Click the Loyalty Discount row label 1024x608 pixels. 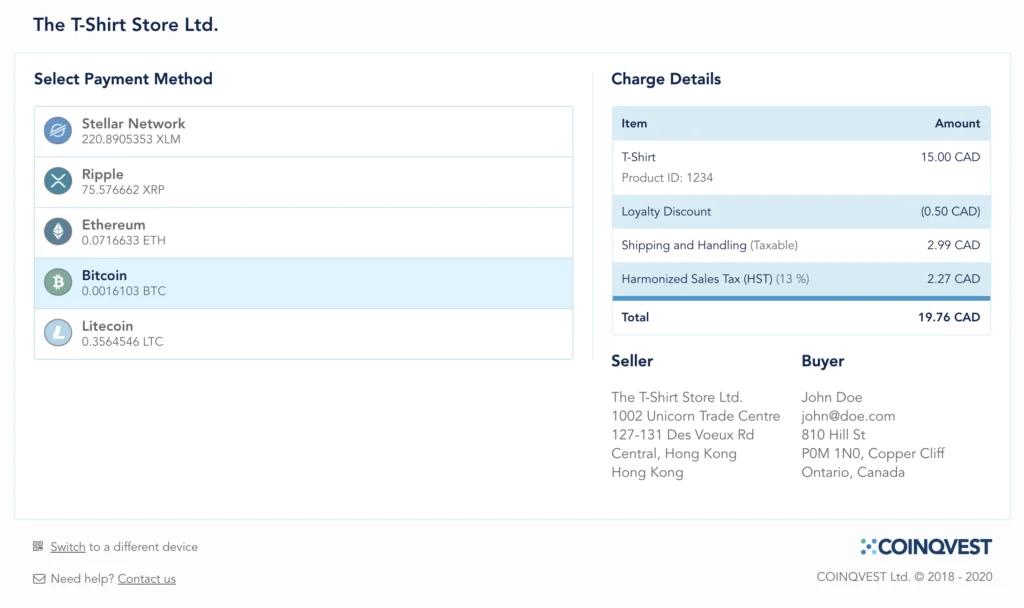click(x=666, y=212)
